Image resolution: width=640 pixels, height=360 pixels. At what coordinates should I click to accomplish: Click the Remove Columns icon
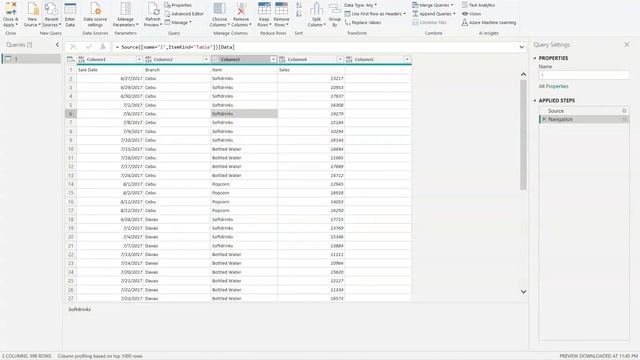tap(241, 9)
